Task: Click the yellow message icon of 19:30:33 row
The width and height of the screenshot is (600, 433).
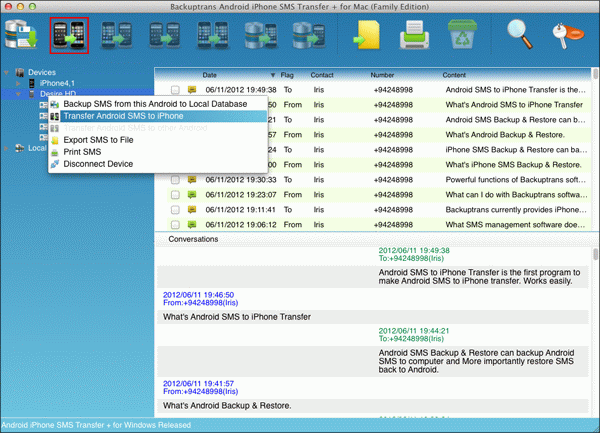Action: 192,180
